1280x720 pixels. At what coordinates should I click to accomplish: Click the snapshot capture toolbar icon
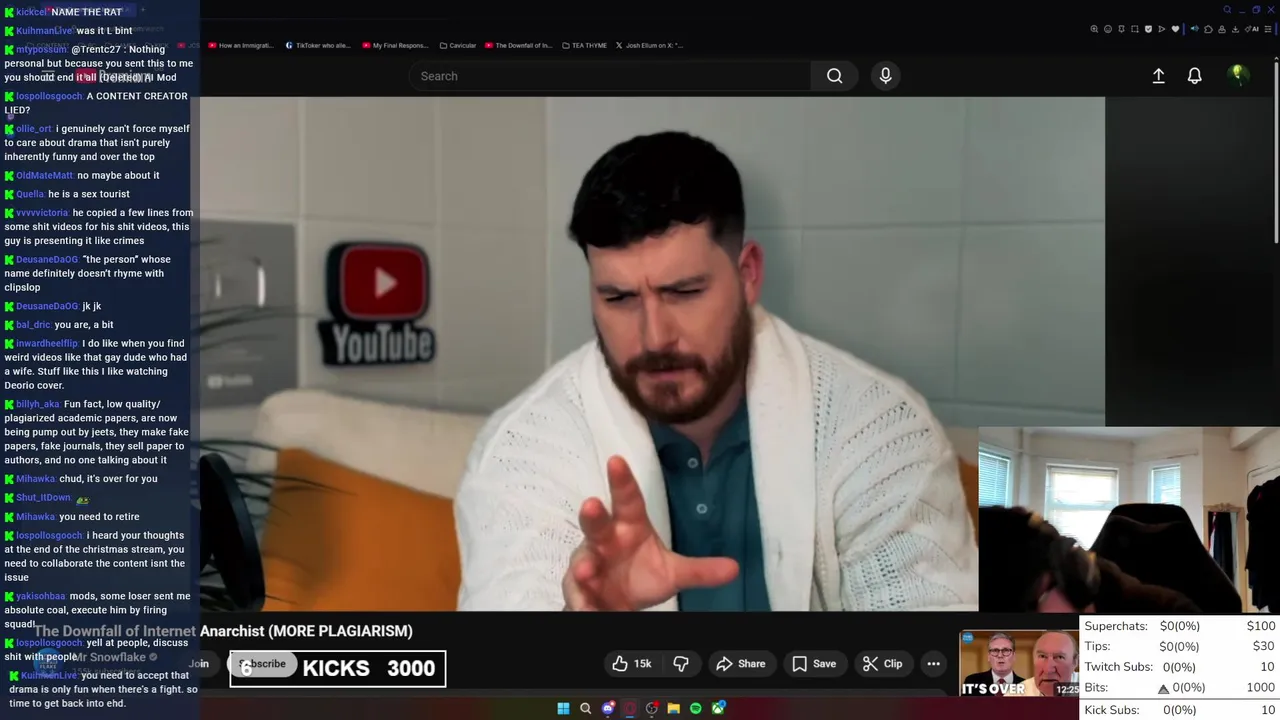click(x=1135, y=29)
